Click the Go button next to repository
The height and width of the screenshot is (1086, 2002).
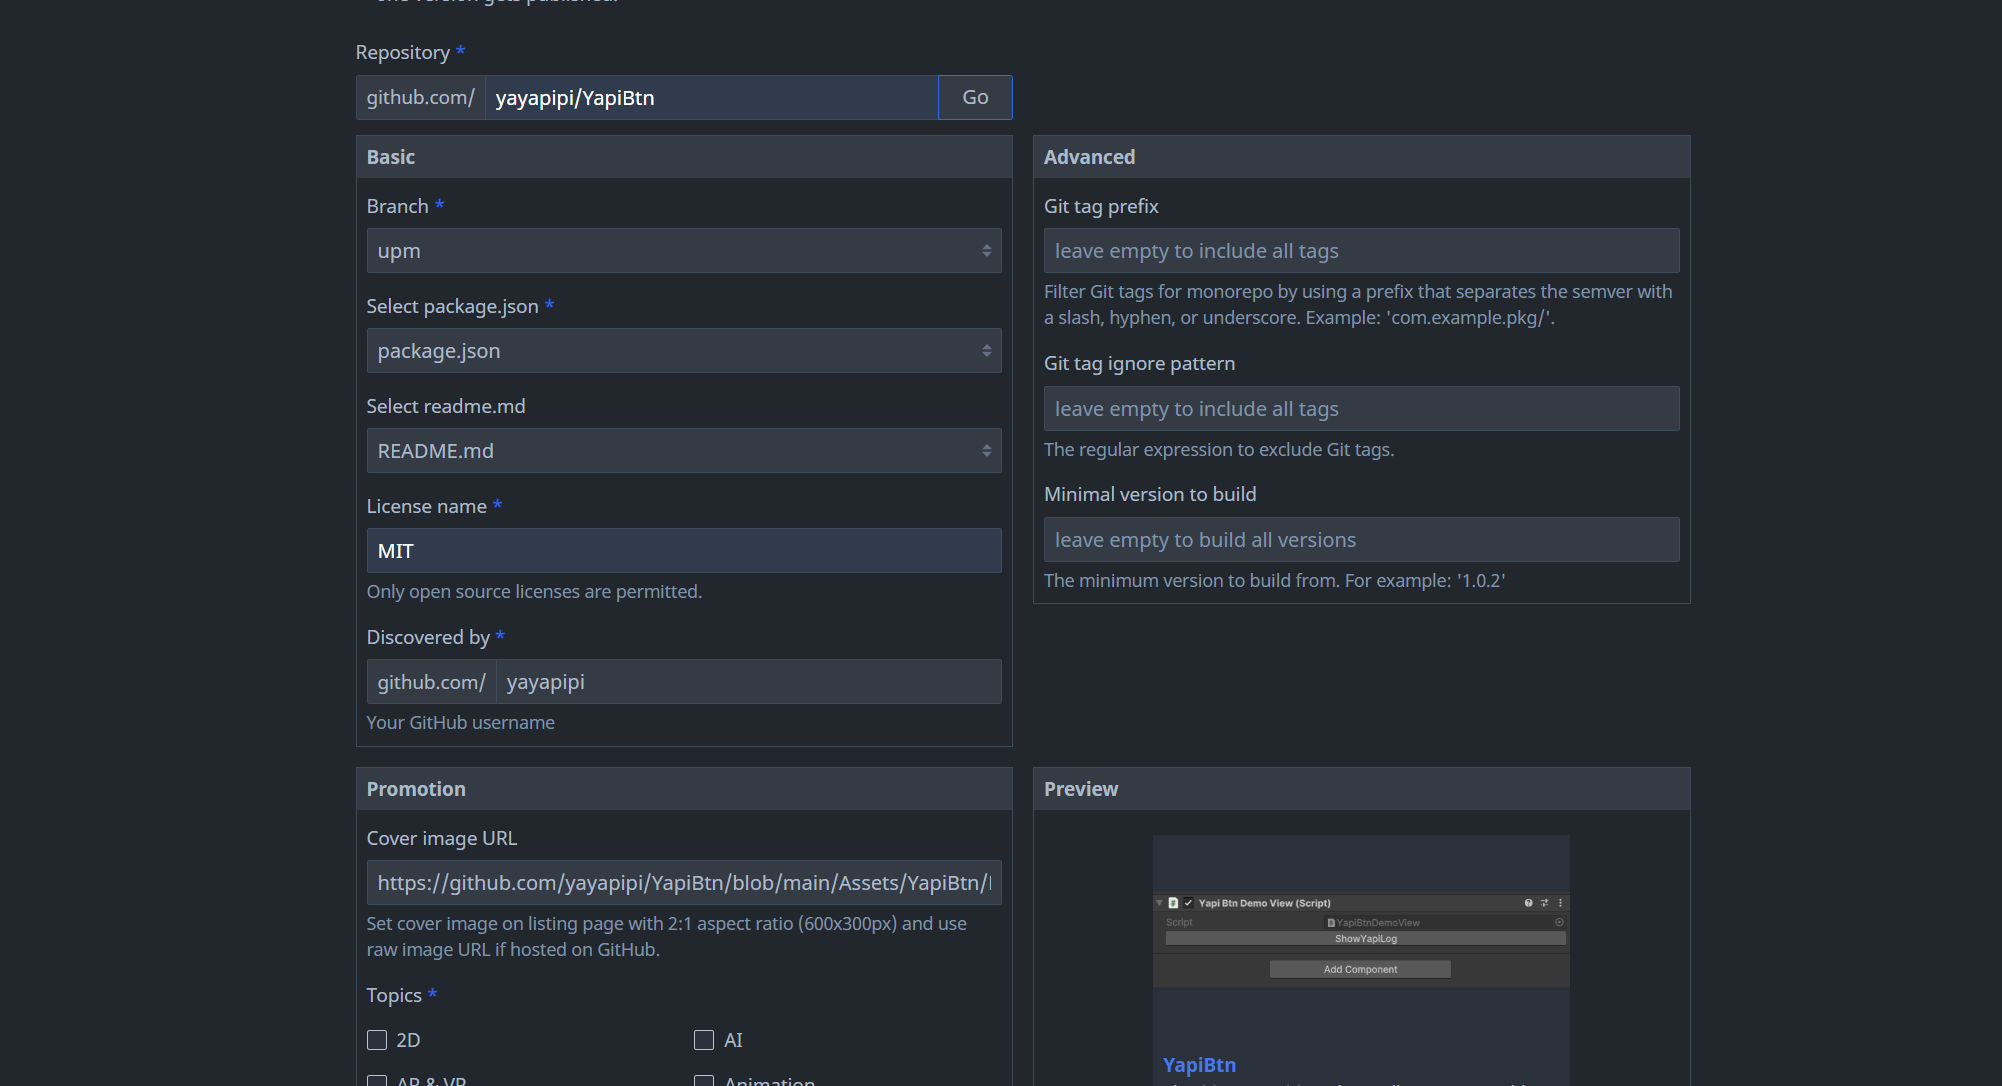tap(975, 98)
